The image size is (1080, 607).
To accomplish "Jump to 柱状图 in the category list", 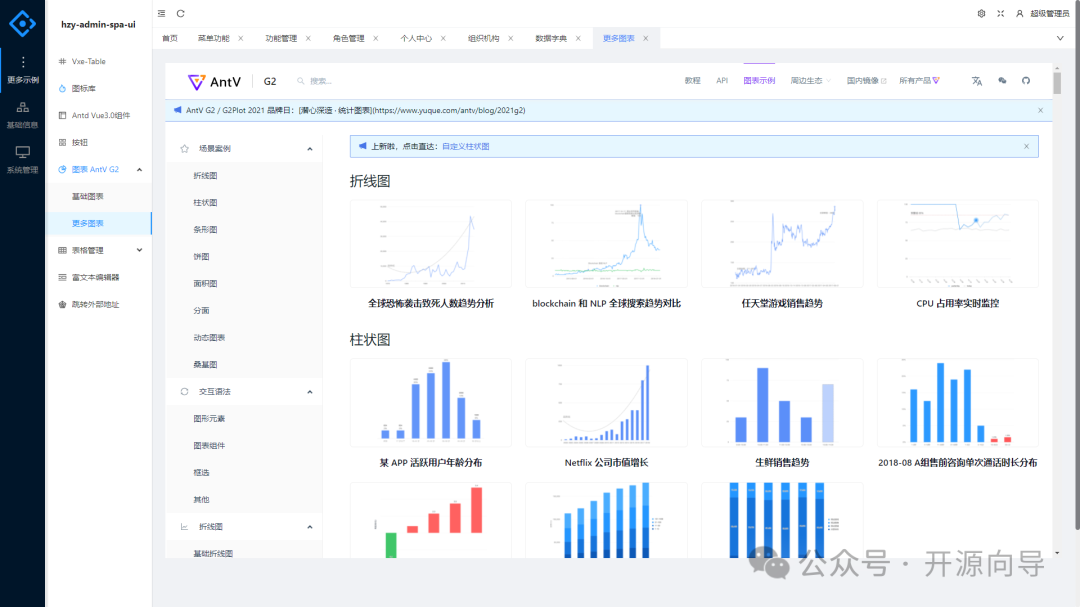I will click(x=205, y=203).
